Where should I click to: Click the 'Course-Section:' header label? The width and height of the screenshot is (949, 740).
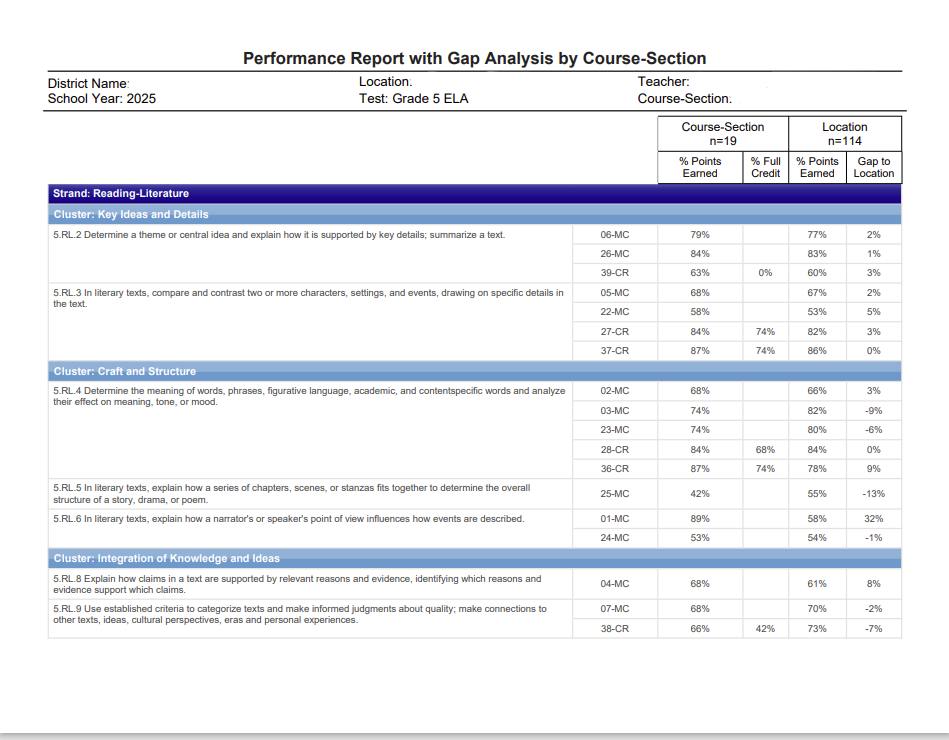tap(685, 99)
